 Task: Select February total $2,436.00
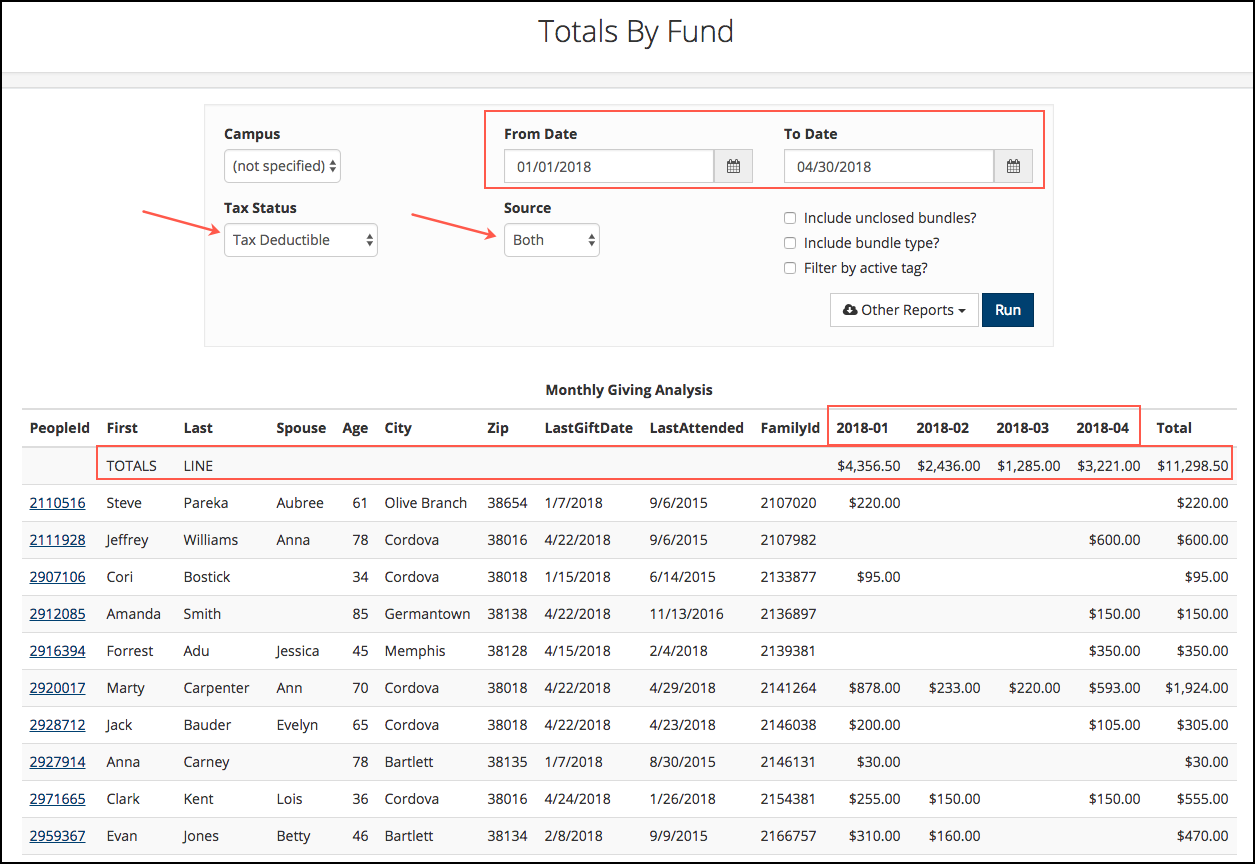pyautogui.click(x=949, y=466)
